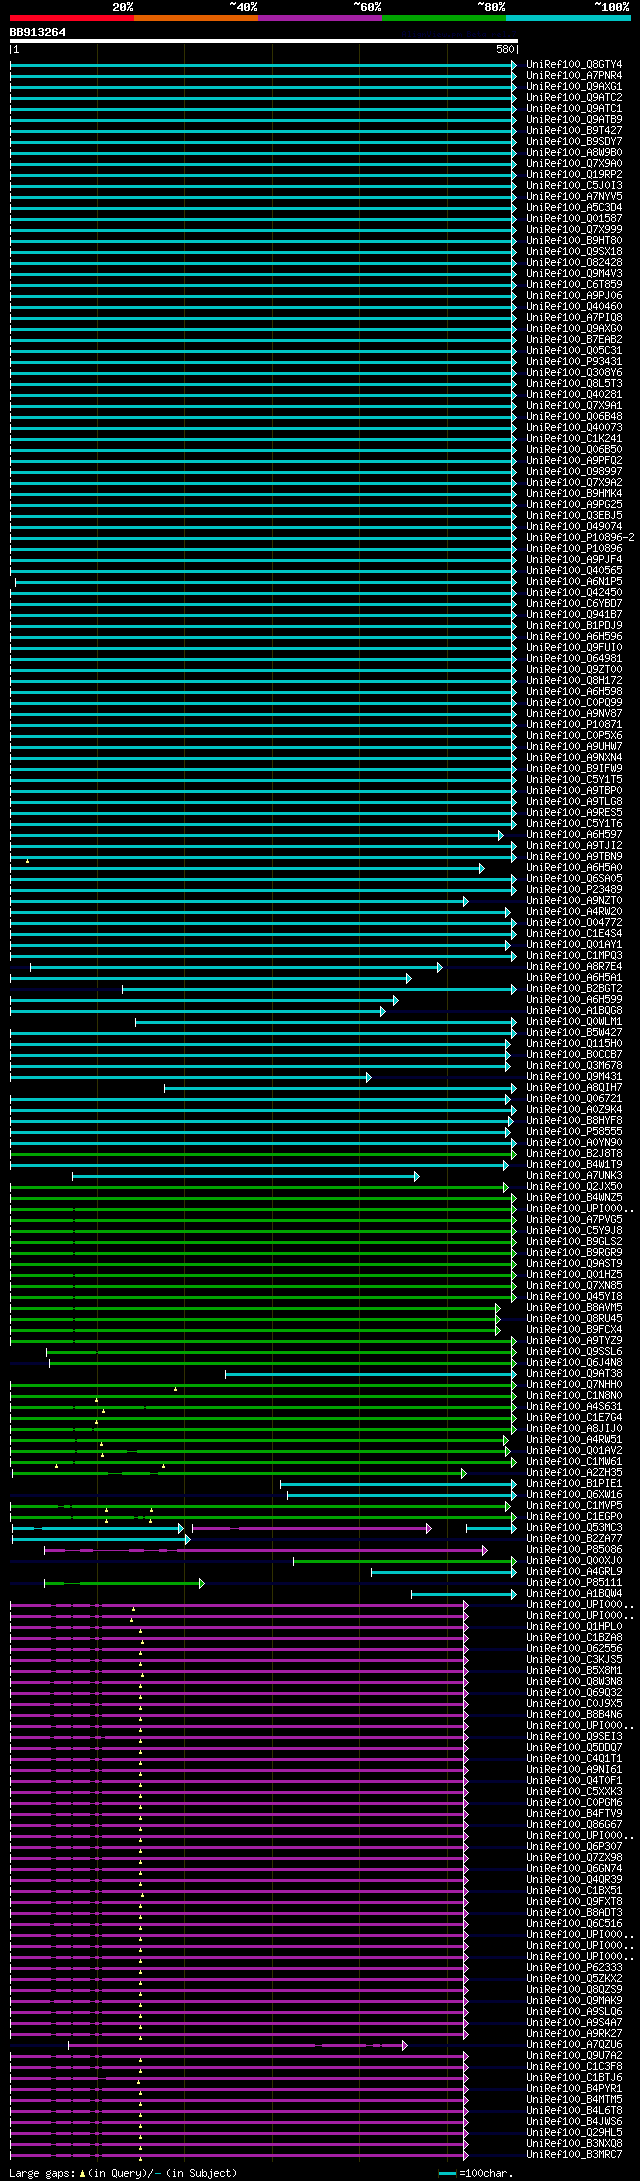
Task: Select label UniRef100_Q69Q32
Action: tap(574, 1693)
